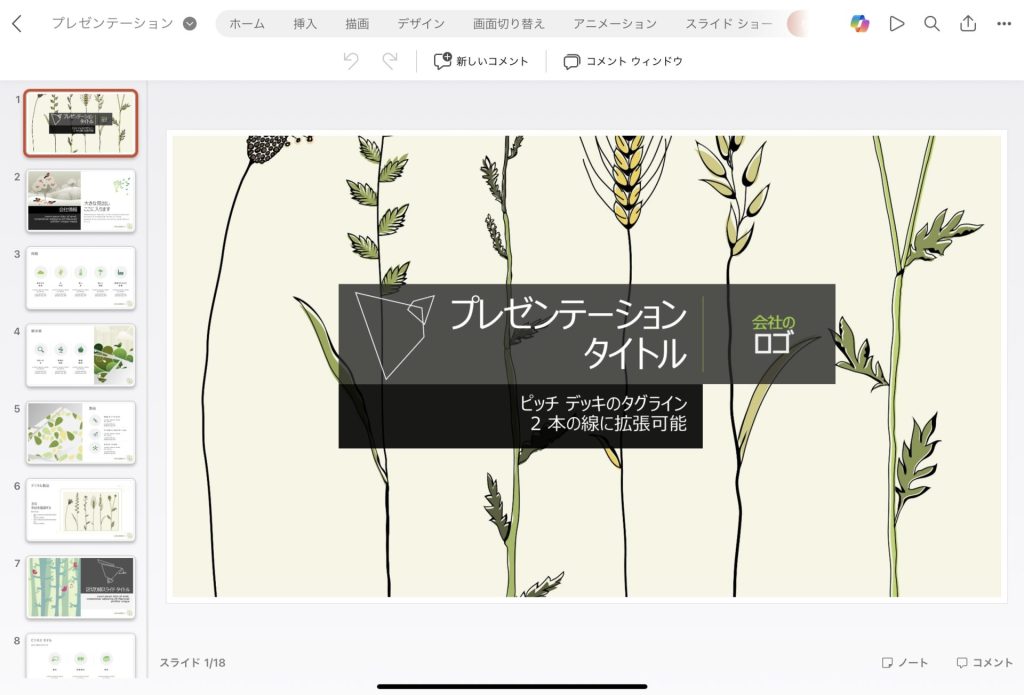Expand the presentation title dropdown
Image resolution: width=1024 pixels, height=695 pixels.
189,24
